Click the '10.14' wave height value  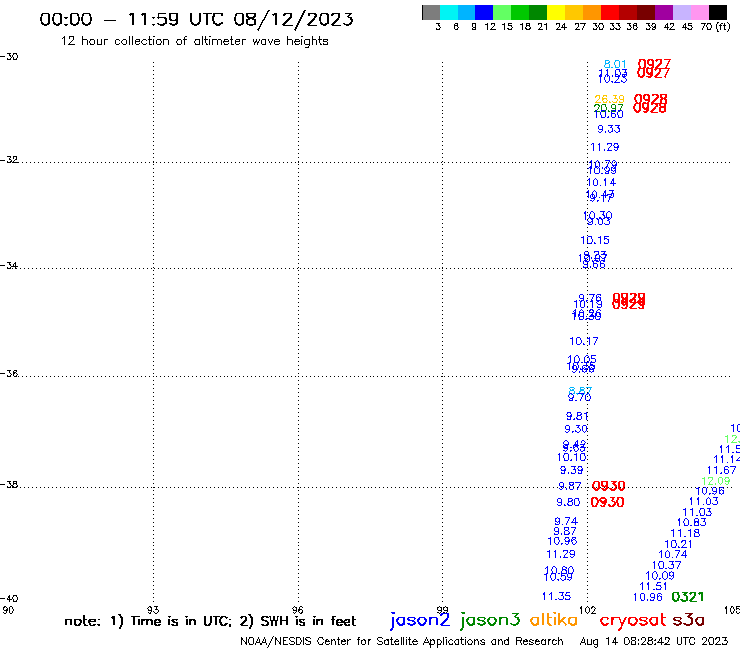click(601, 182)
